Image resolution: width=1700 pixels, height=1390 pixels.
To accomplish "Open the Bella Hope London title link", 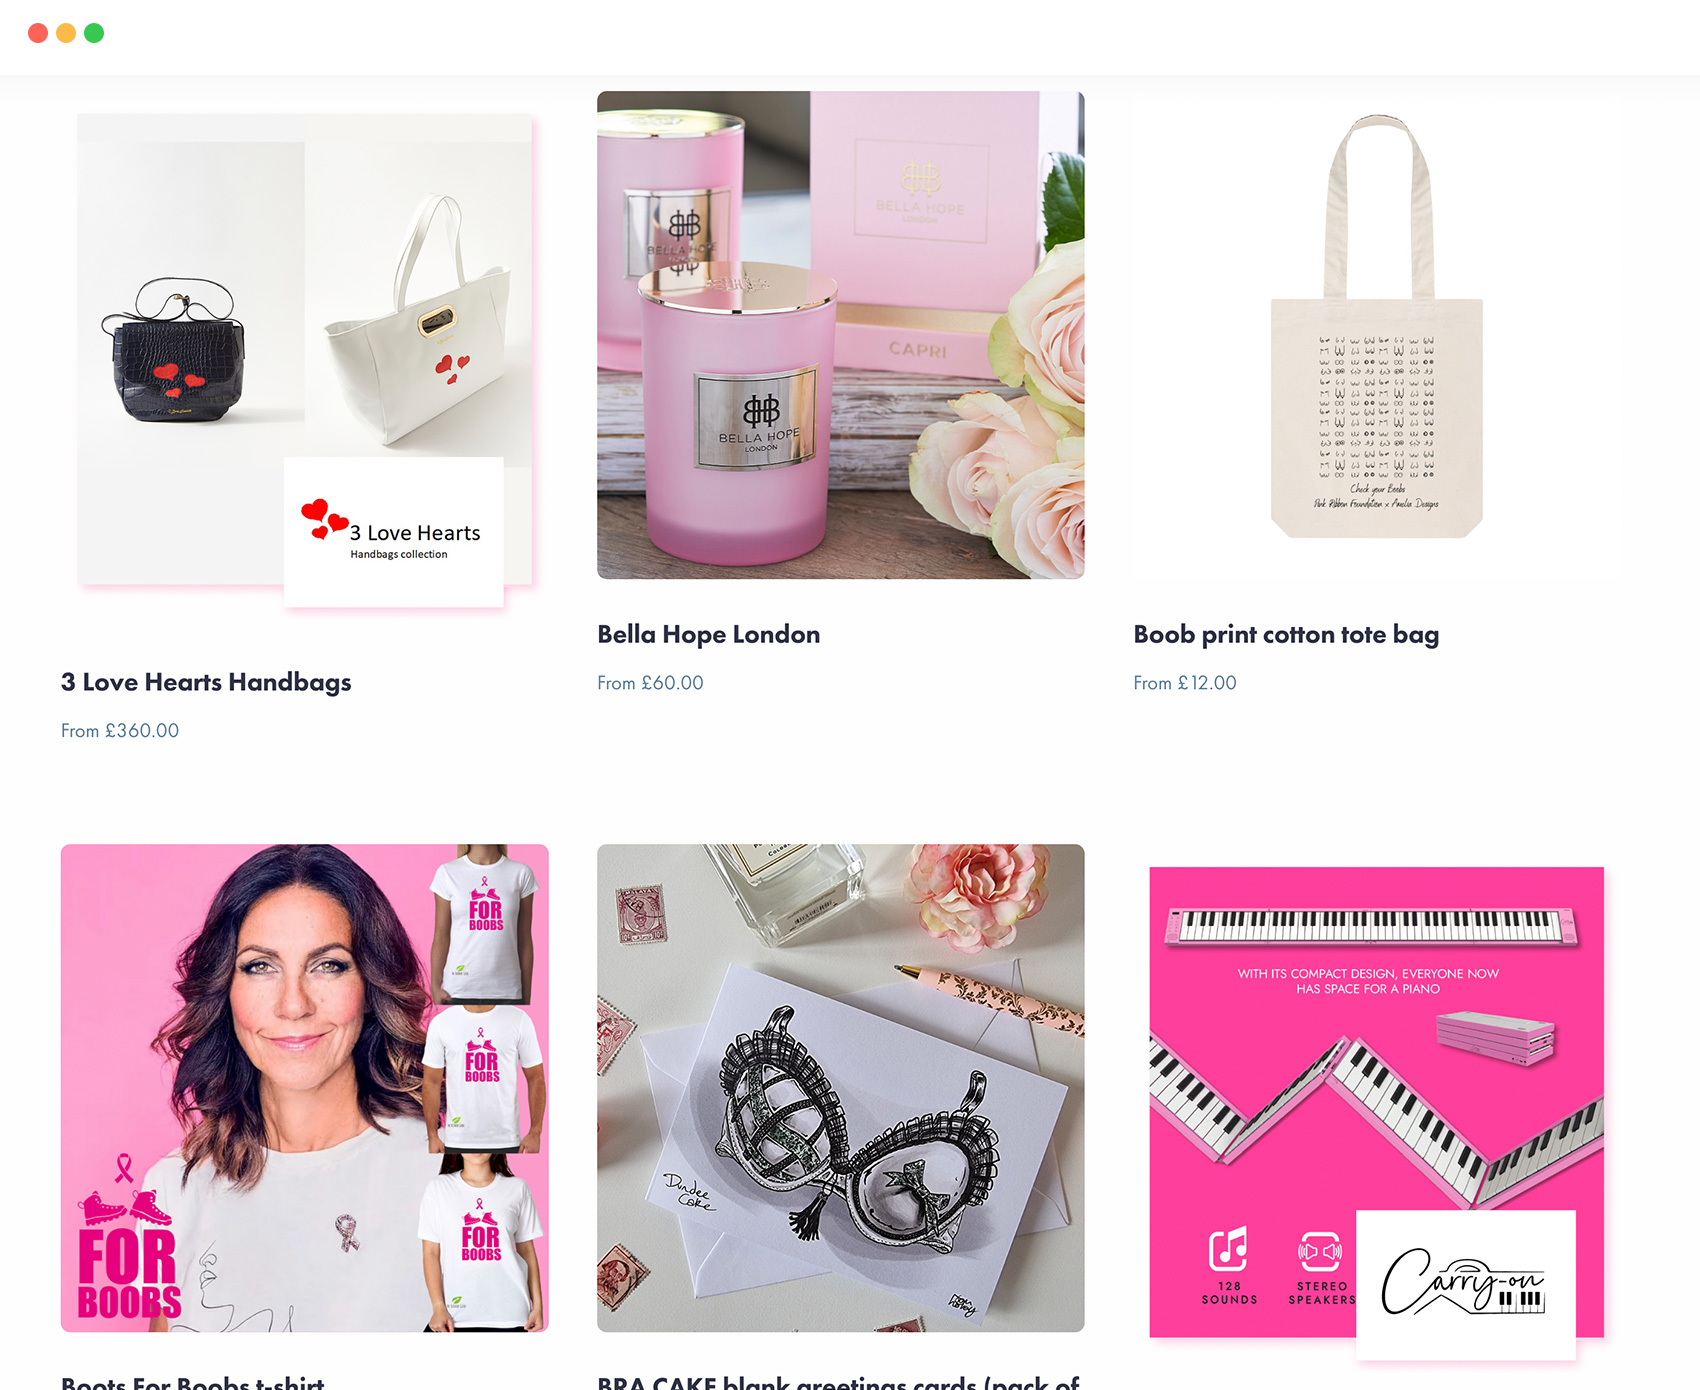I will click(x=709, y=634).
